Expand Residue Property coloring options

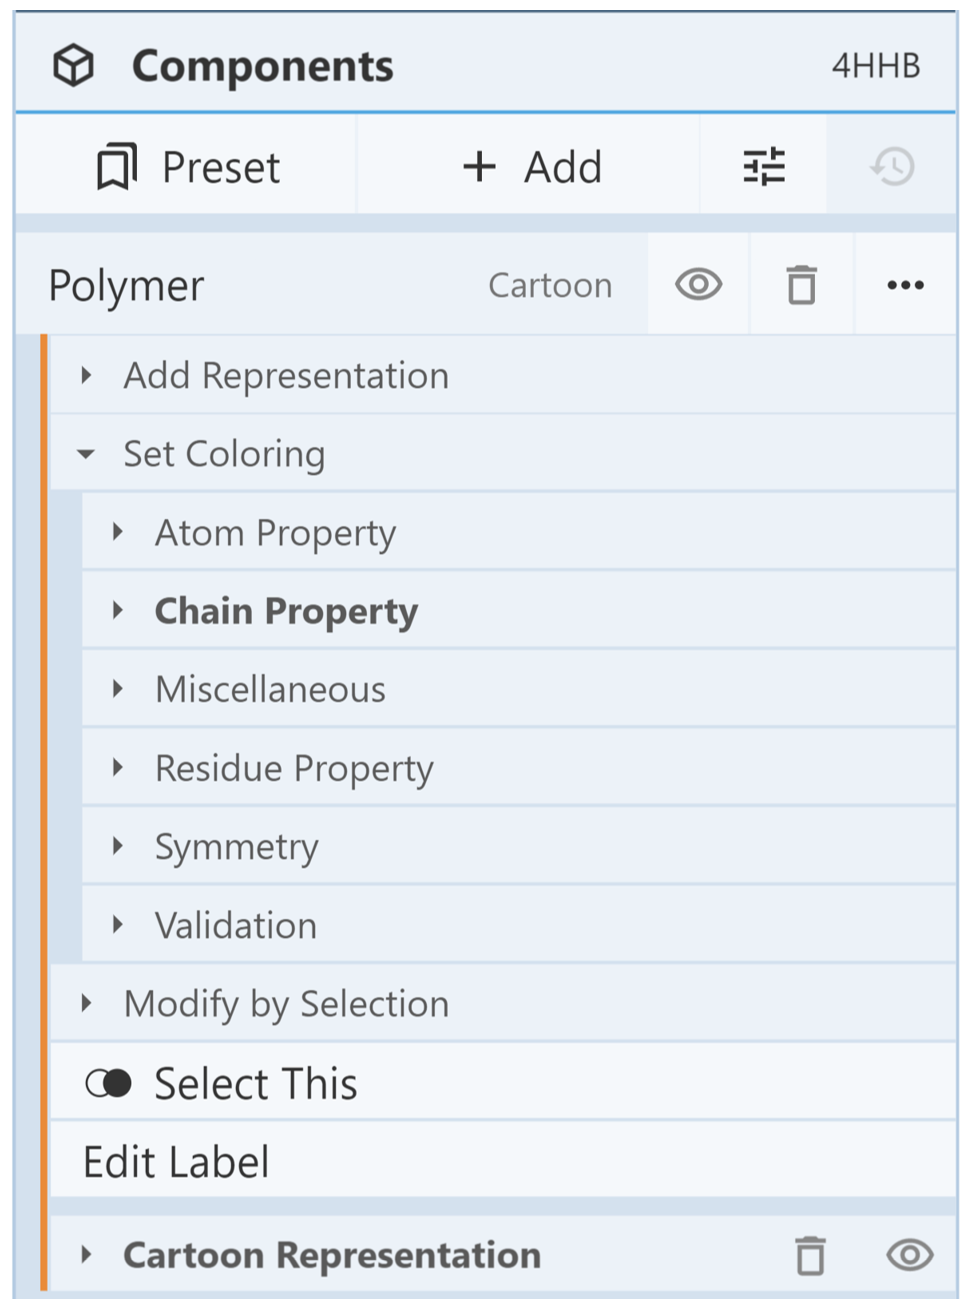(x=294, y=768)
